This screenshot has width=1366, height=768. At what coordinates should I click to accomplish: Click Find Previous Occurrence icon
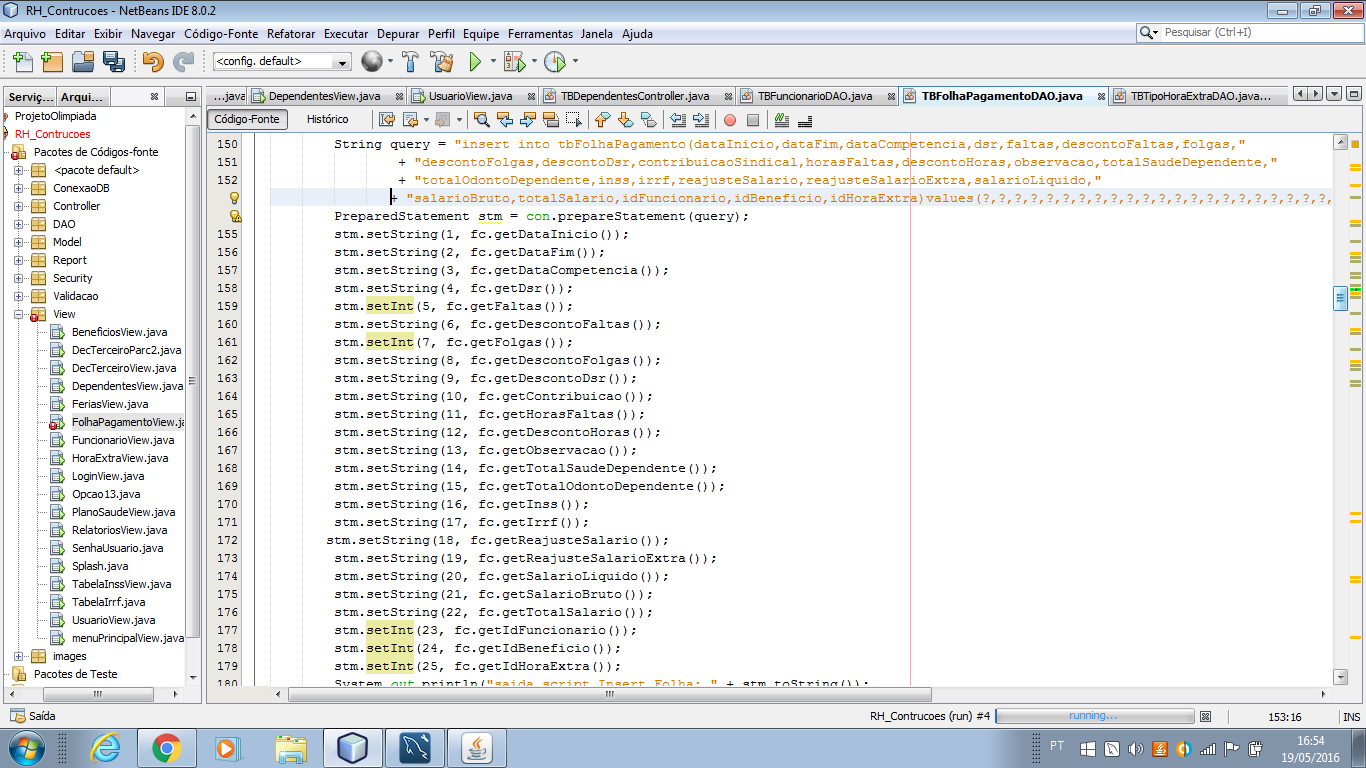coord(504,120)
